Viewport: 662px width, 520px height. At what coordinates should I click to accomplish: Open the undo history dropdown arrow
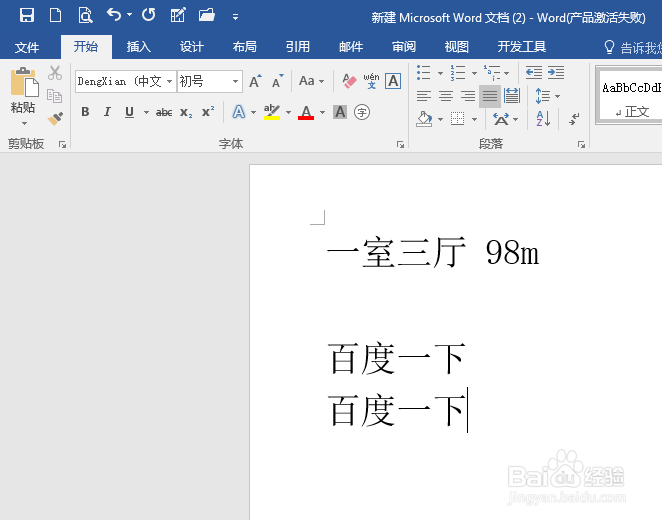click(x=129, y=15)
